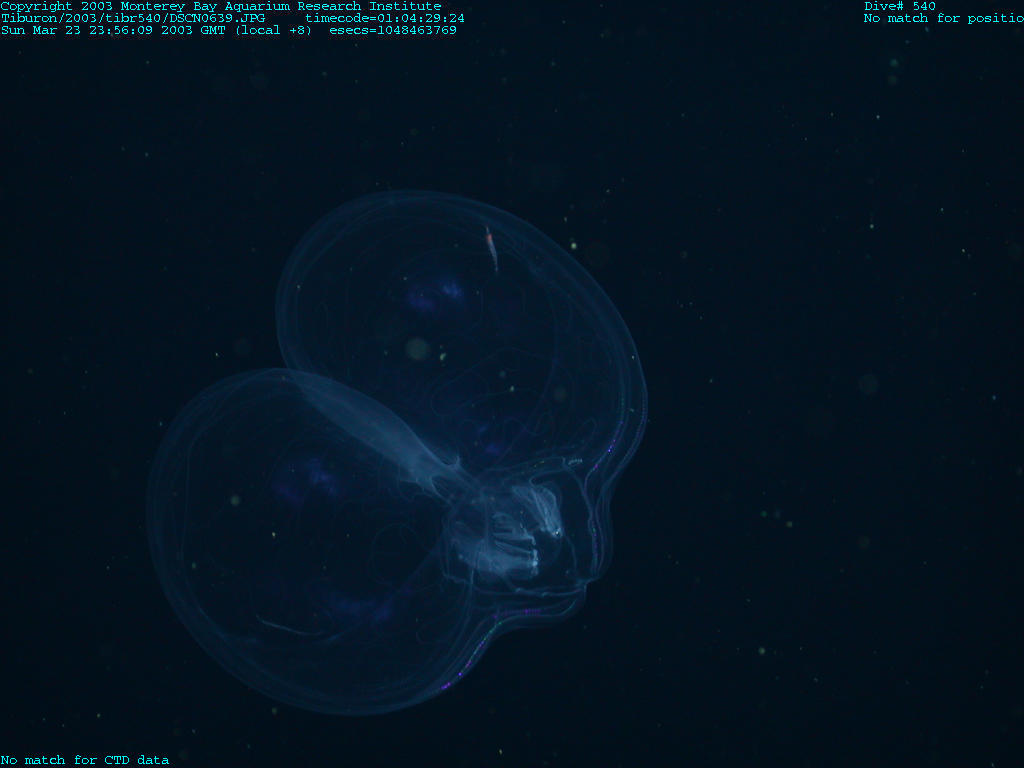Click the large blurry round particle in upper lobe

(x=417, y=348)
